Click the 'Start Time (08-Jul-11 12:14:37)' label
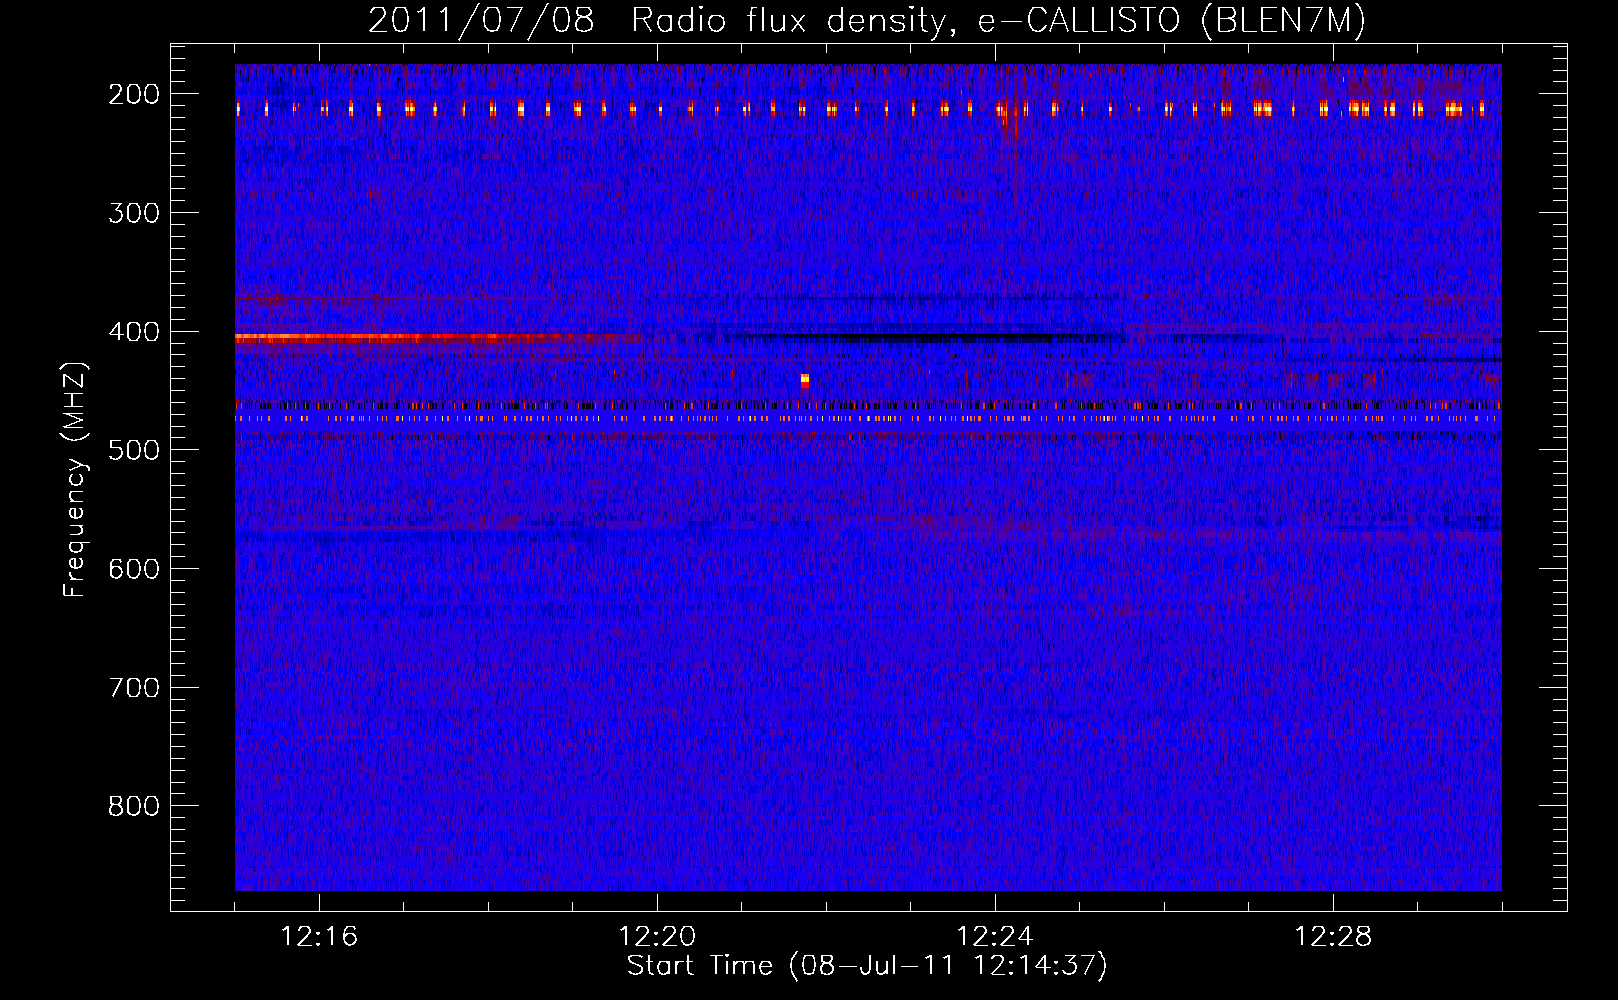 click(867, 966)
